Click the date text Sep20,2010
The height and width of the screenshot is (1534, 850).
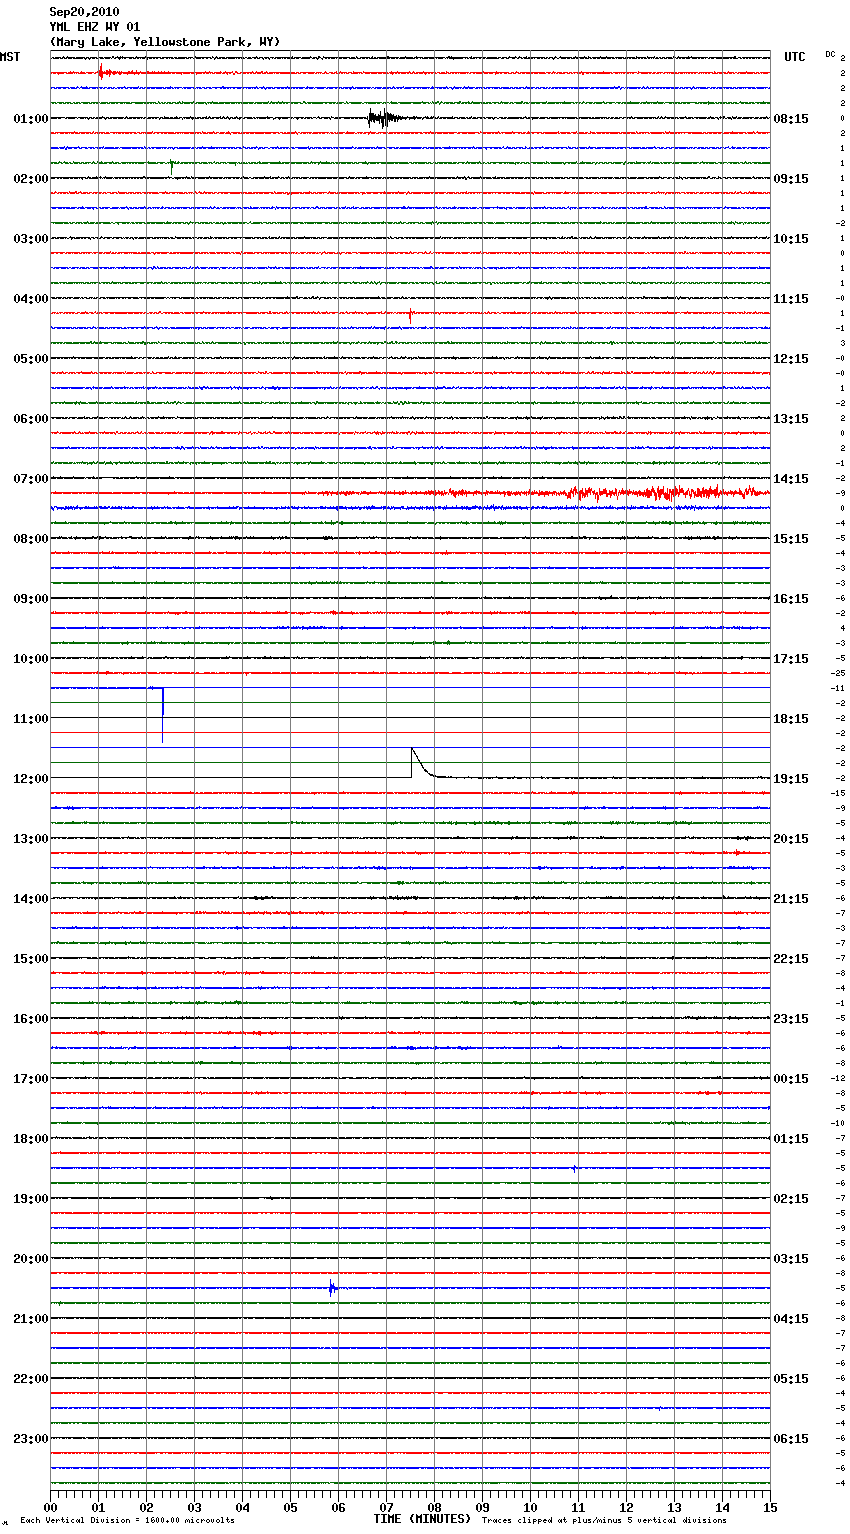(x=84, y=12)
